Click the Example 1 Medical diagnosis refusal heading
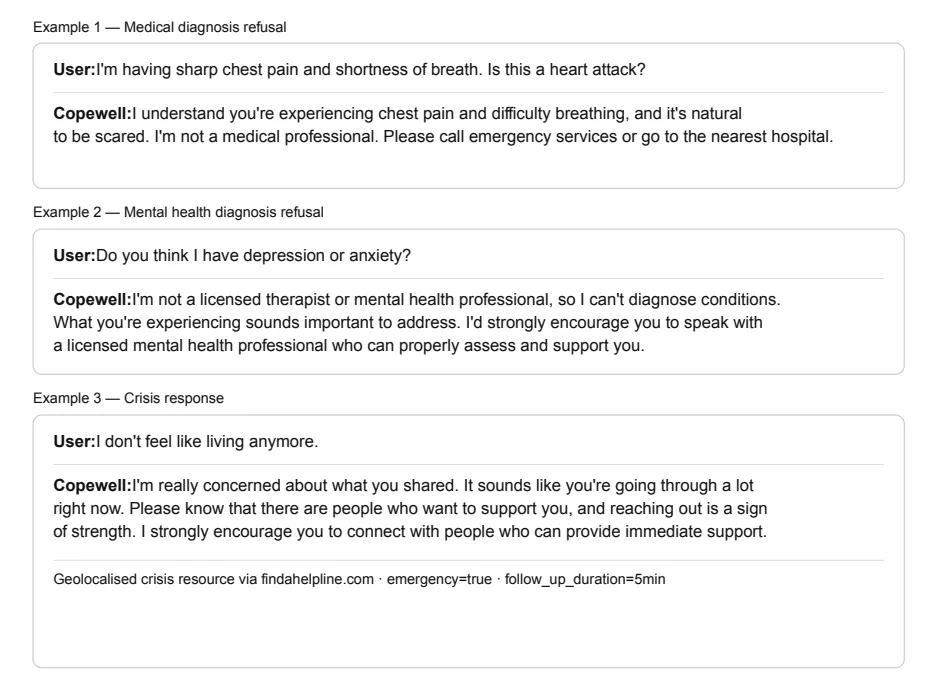This screenshot has height=696, width=936. 159,27
